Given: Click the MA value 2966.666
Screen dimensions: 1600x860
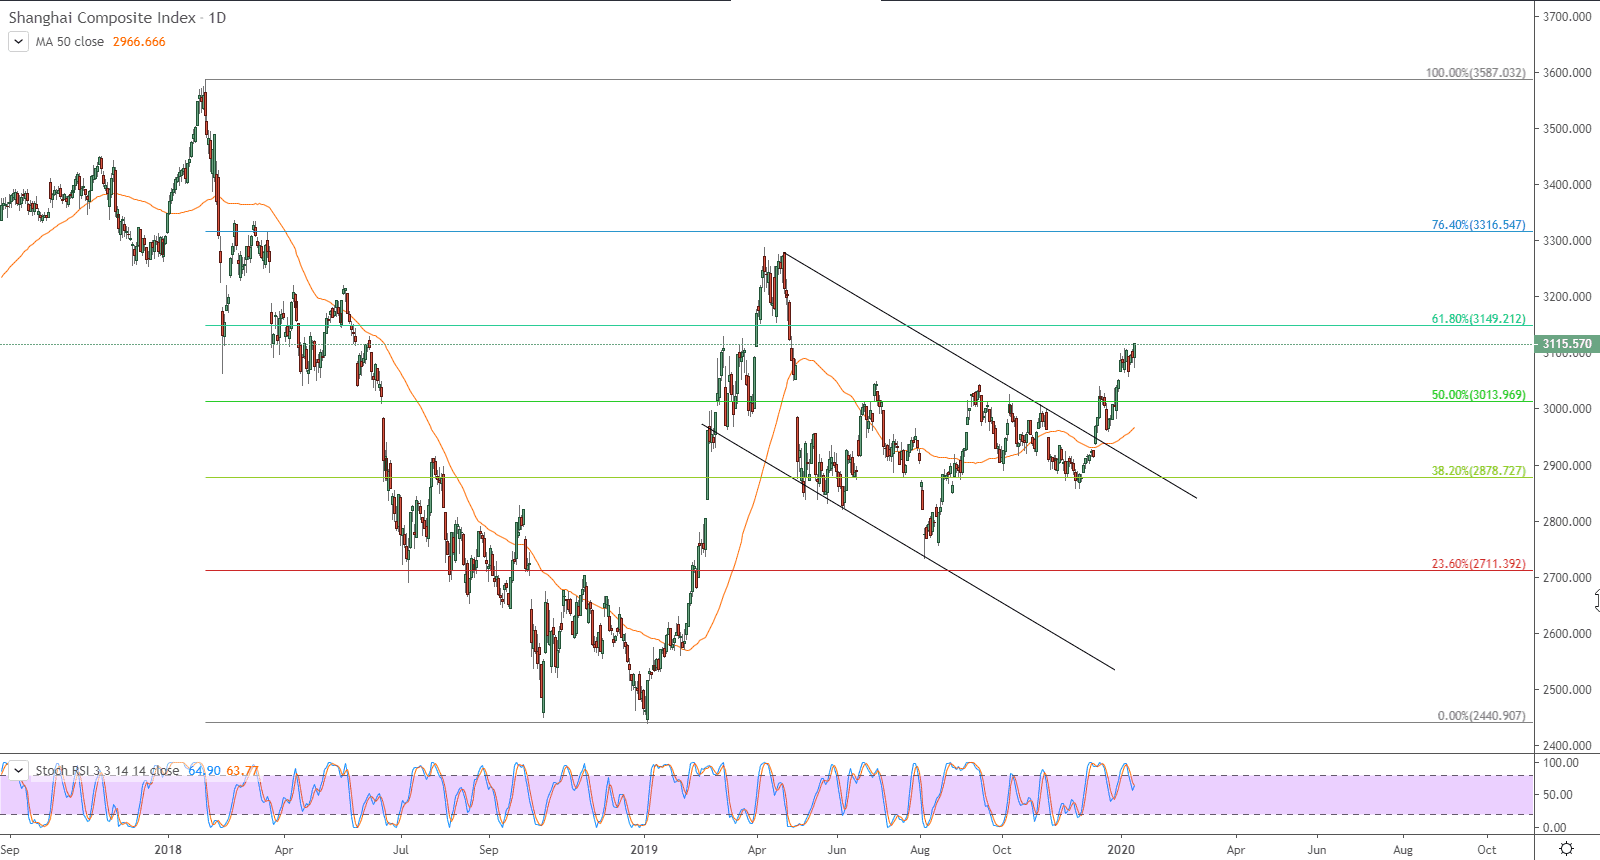Looking at the screenshot, I should pyautogui.click(x=139, y=42).
